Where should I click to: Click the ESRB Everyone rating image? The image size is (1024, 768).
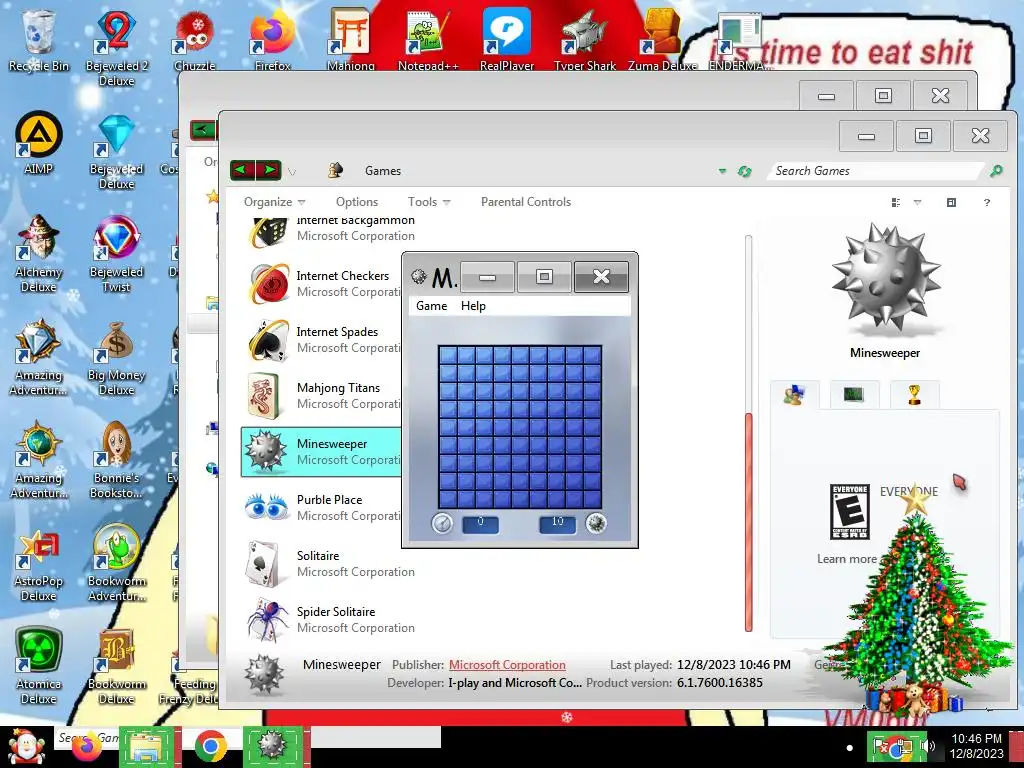(x=850, y=511)
